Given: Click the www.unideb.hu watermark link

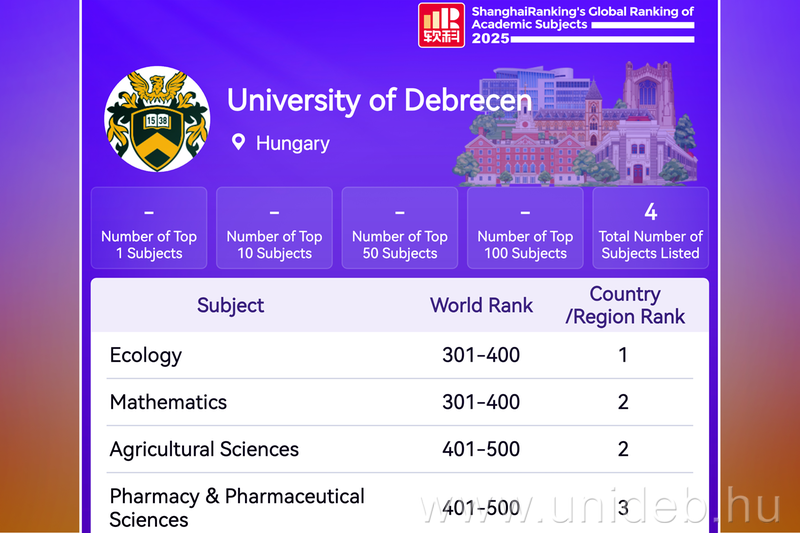Looking at the screenshot, I should click(600, 507).
